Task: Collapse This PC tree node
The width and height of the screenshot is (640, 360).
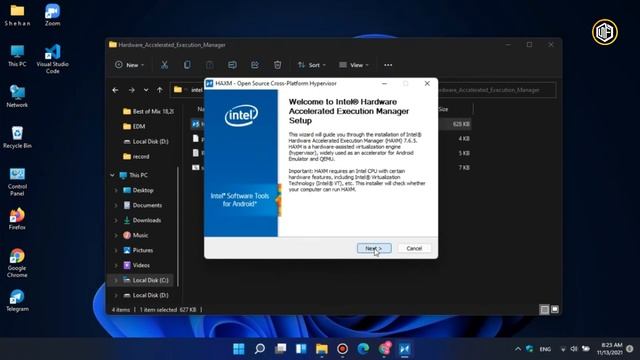Action: (x=112, y=175)
